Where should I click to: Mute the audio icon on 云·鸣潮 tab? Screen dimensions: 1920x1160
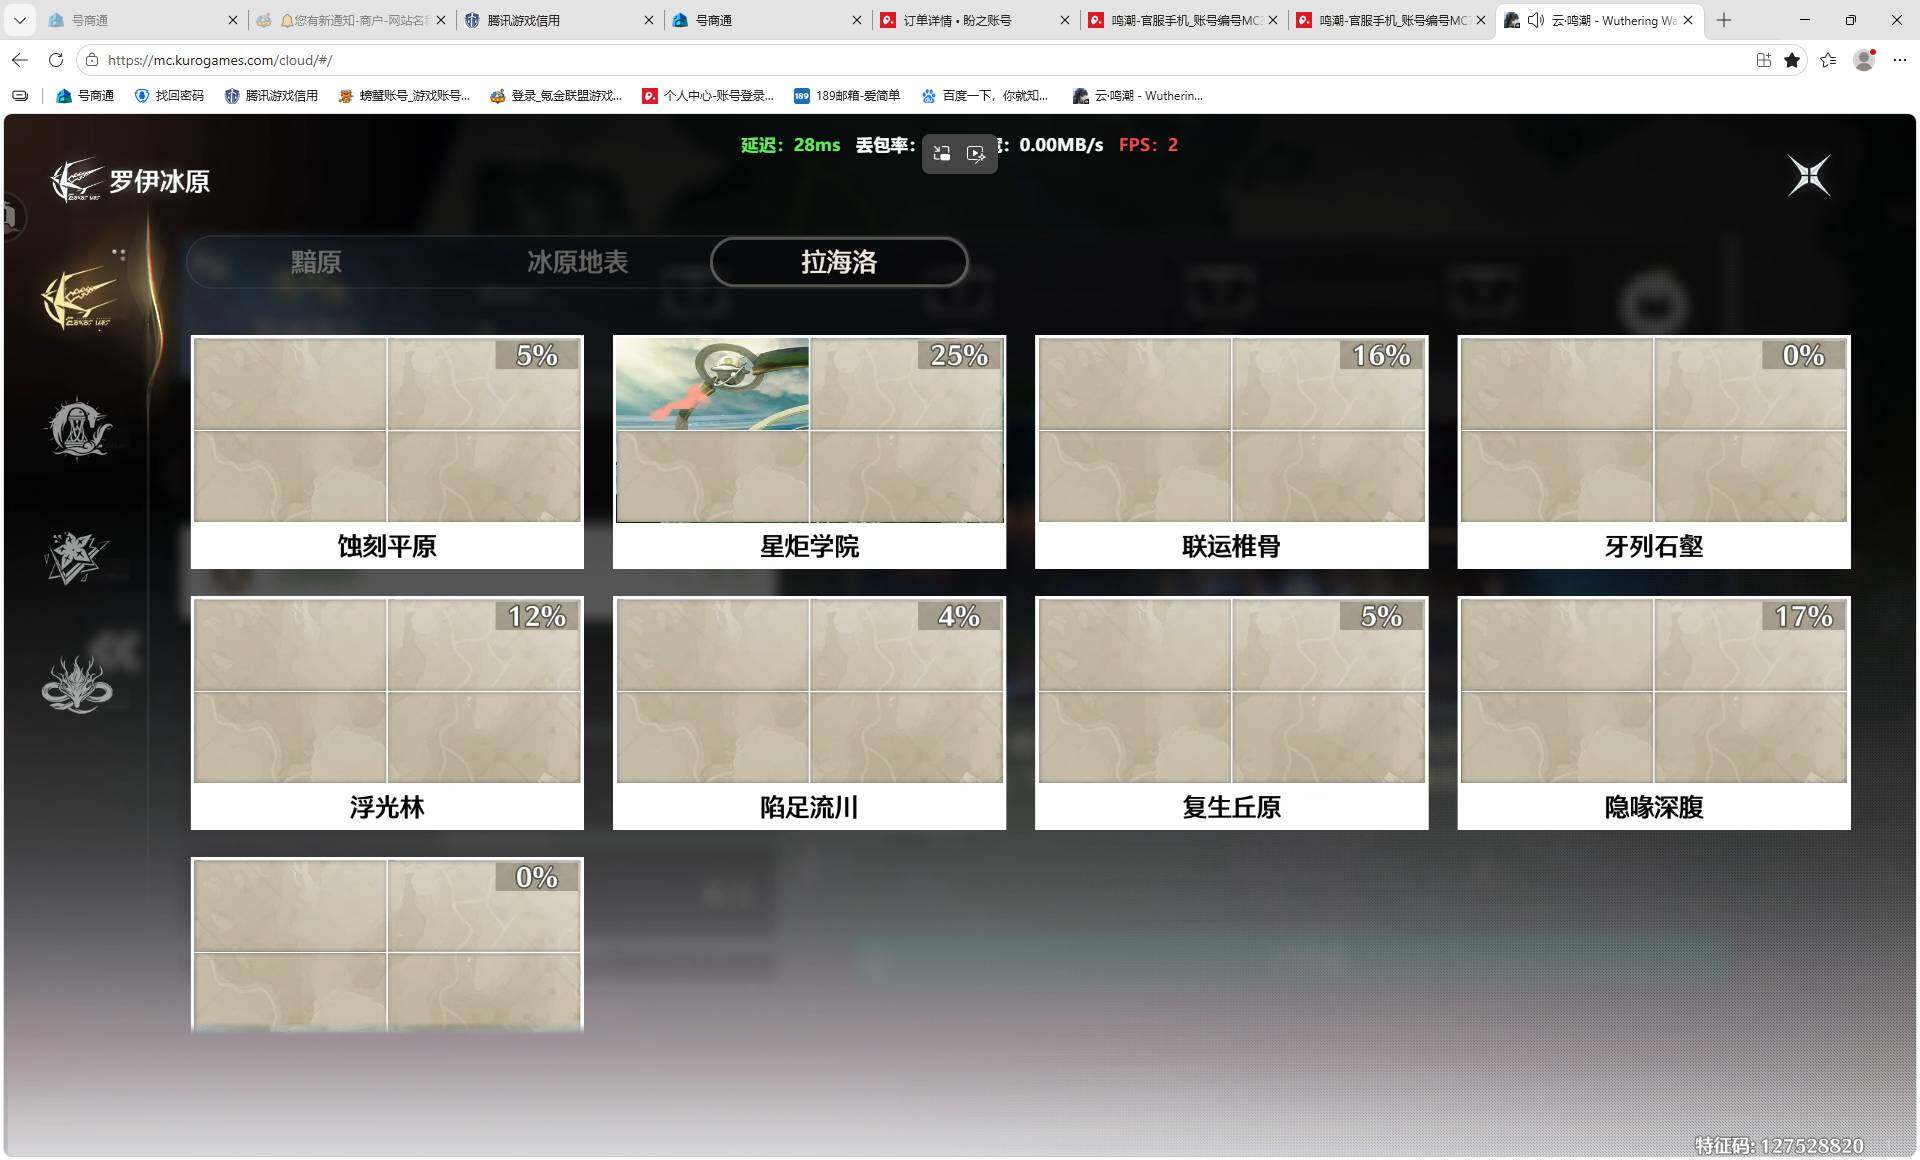pyautogui.click(x=1536, y=20)
